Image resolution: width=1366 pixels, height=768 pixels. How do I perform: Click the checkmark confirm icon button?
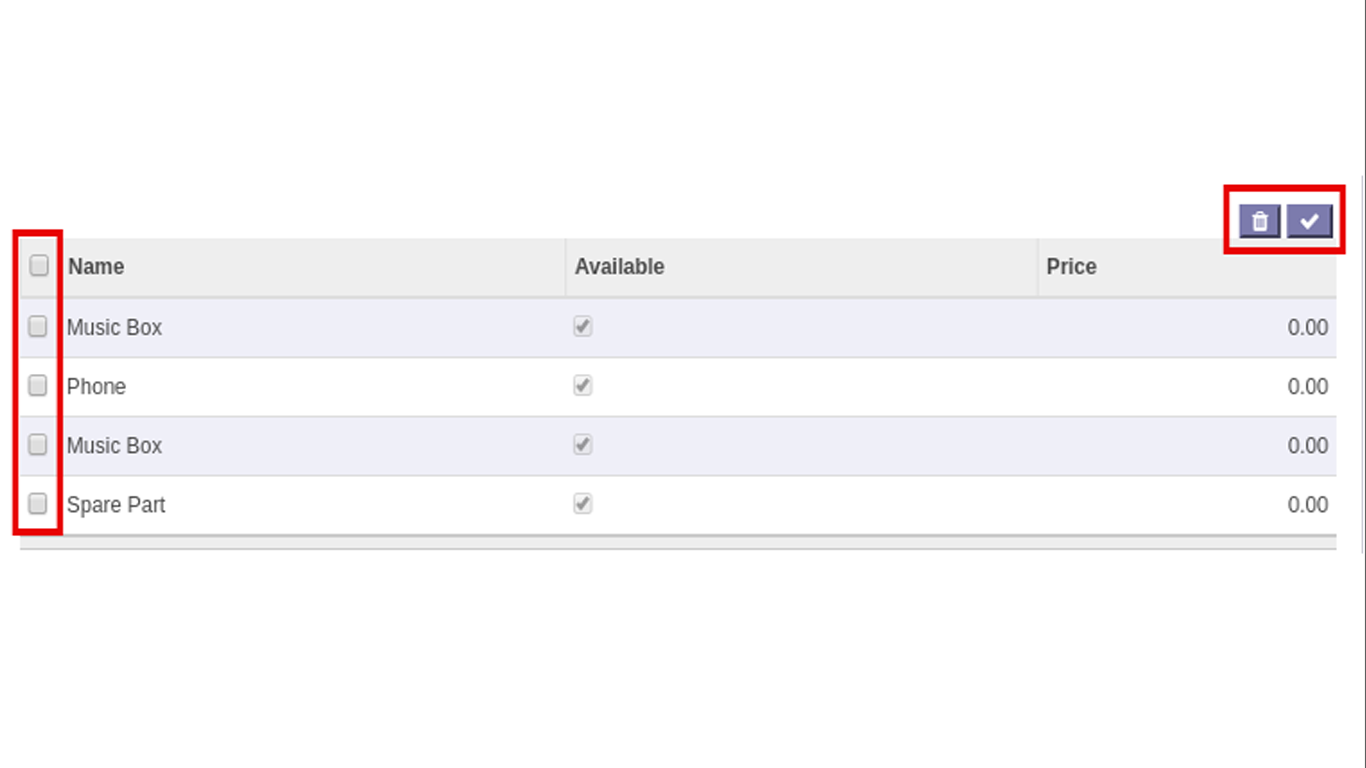pyautogui.click(x=1309, y=221)
